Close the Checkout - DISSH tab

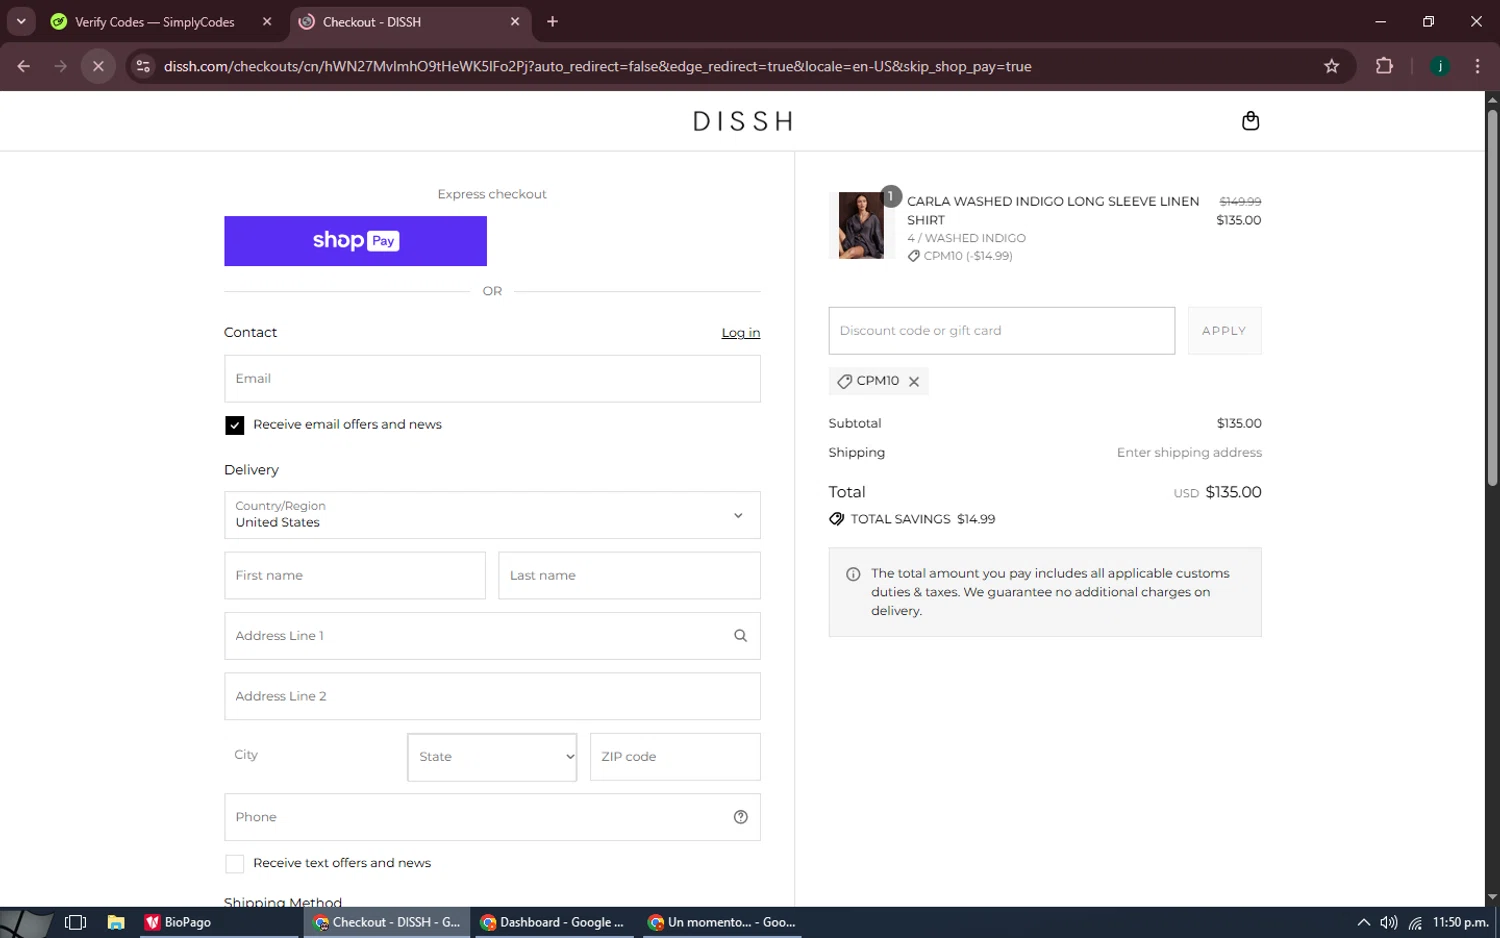(515, 22)
